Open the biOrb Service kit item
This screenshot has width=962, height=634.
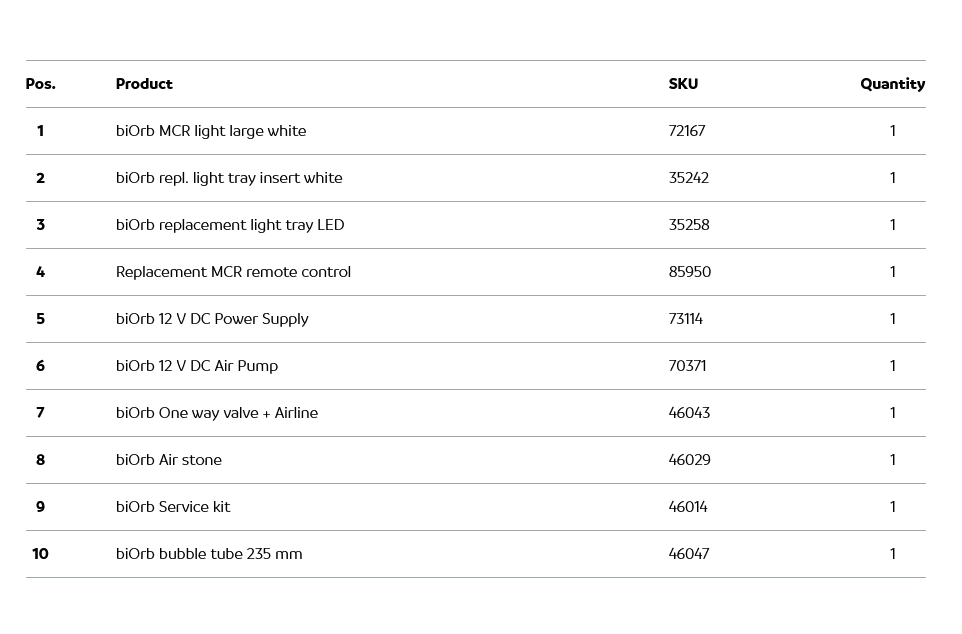pos(173,507)
